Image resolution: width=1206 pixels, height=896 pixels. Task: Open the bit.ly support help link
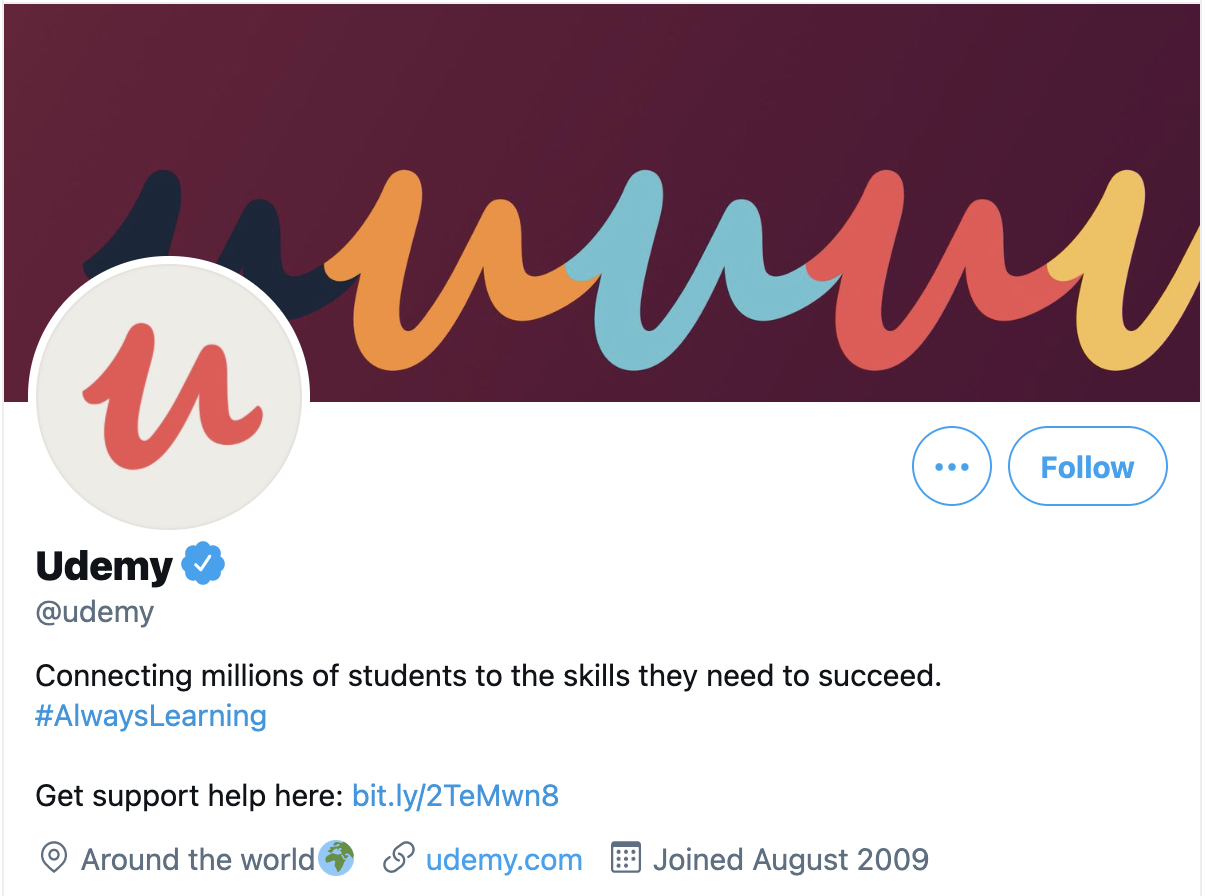tap(455, 796)
